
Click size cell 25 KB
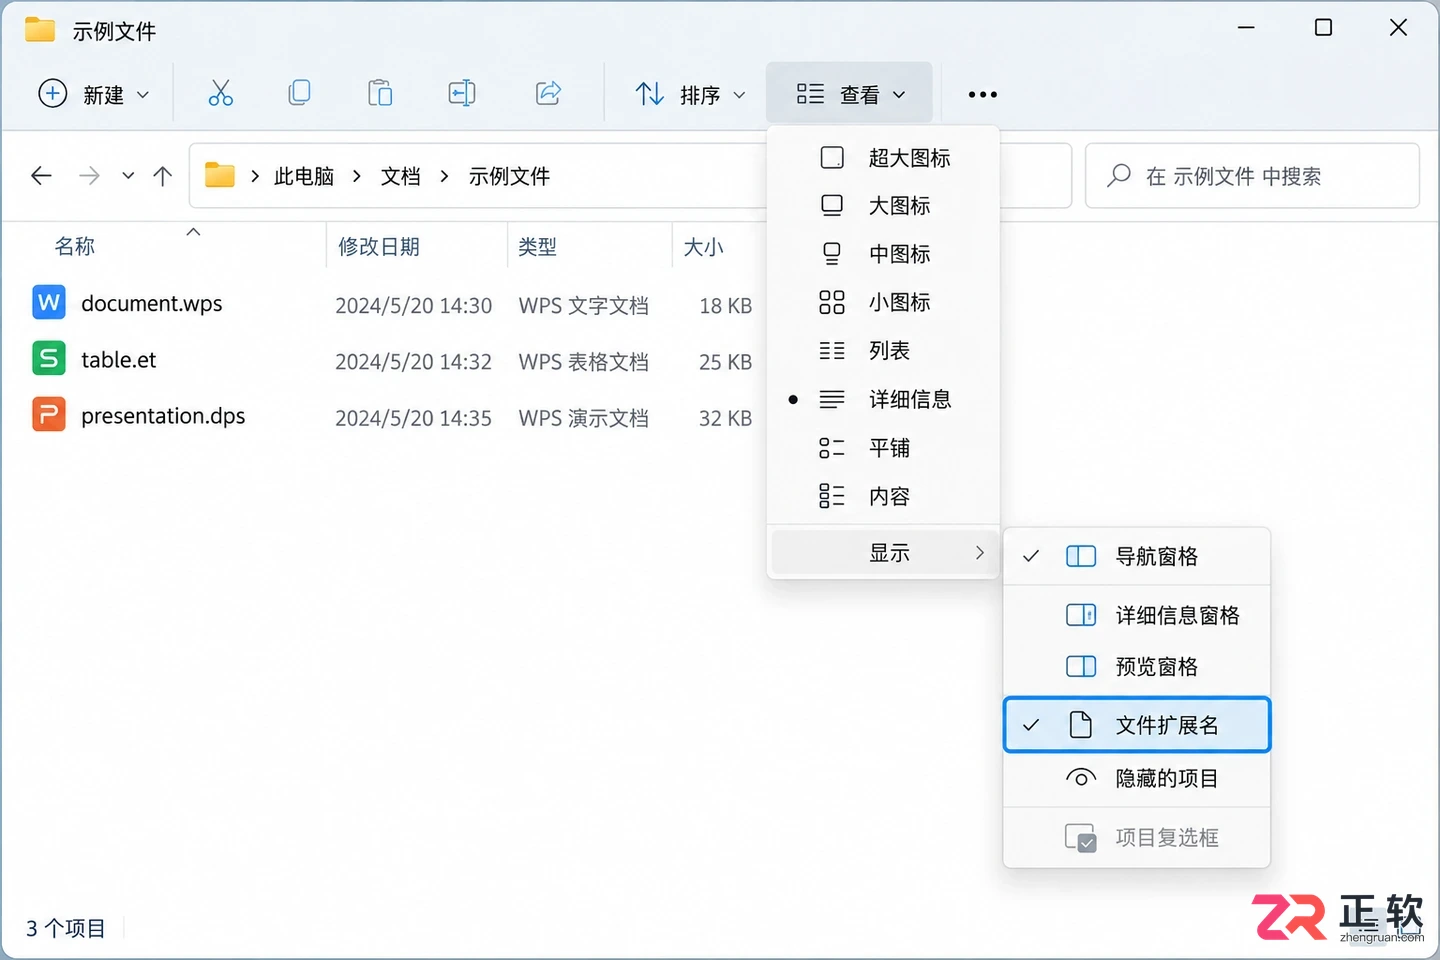click(x=725, y=362)
